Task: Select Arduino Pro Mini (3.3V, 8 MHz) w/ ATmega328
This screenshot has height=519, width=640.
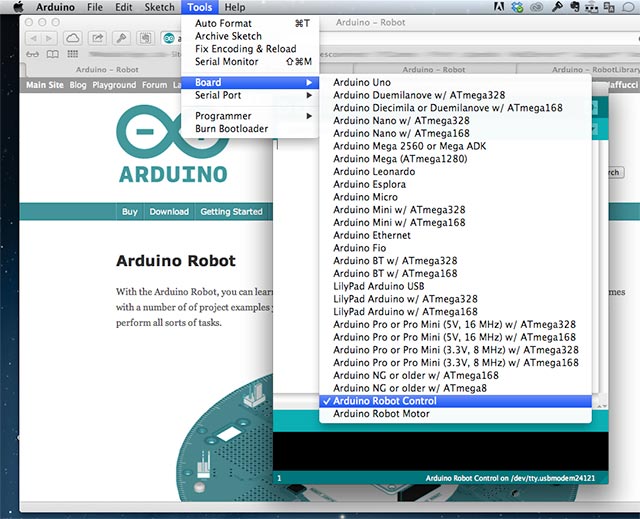Action: (x=456, y=350)
